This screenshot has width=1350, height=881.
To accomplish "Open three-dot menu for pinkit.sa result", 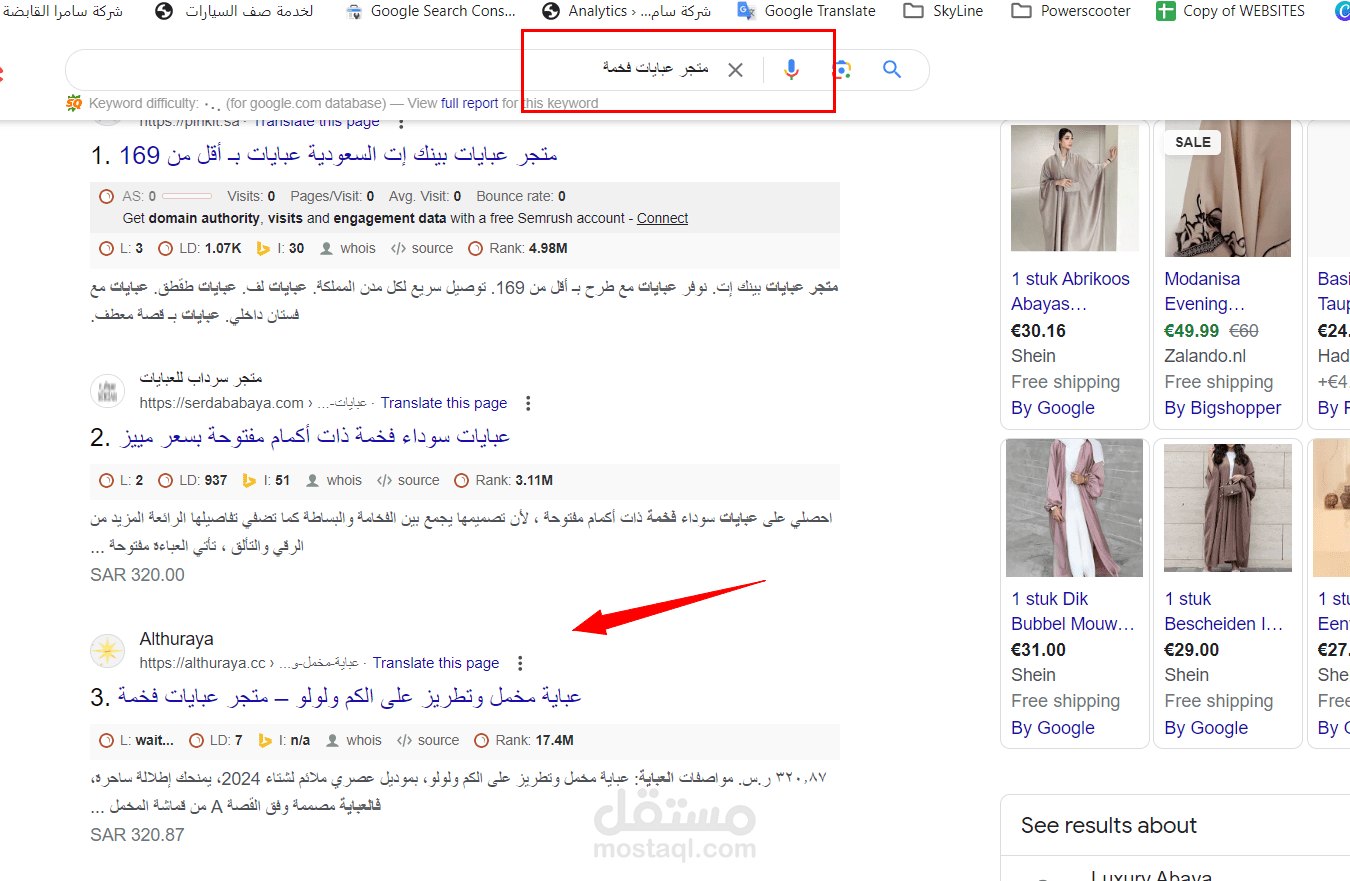I will (x=401, y=121).
